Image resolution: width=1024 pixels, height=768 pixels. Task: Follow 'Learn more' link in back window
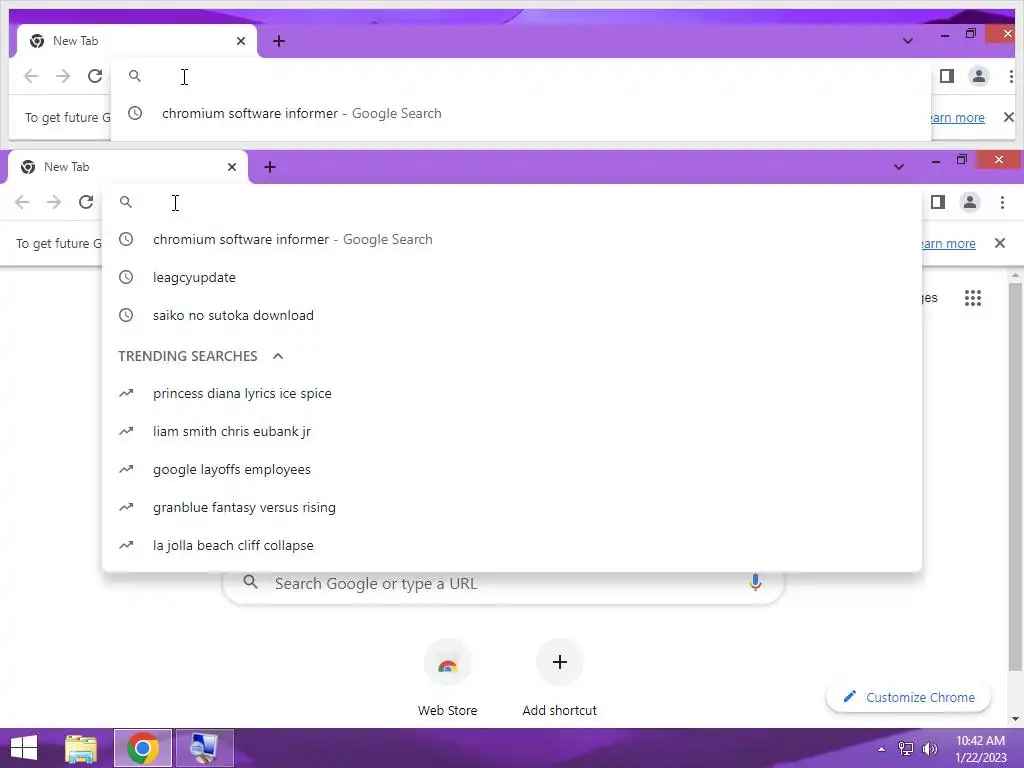[957, 118]
